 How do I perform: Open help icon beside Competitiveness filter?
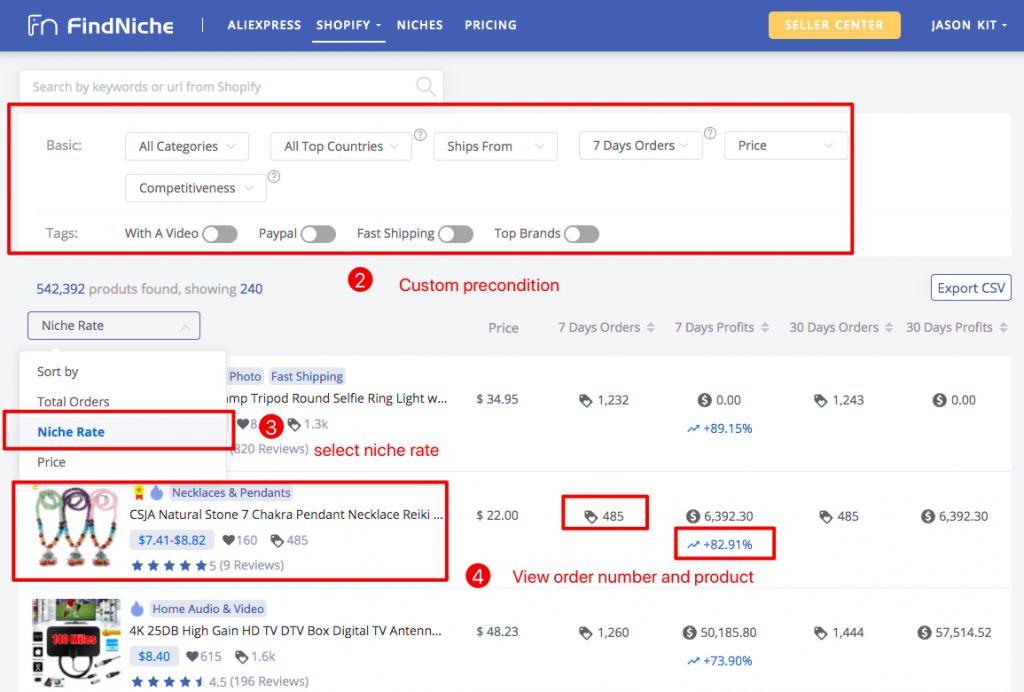pyautogui.click(x=274, y=177)
